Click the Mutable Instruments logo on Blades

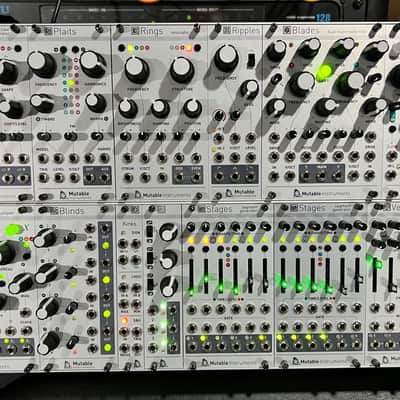tap(322, 193)
